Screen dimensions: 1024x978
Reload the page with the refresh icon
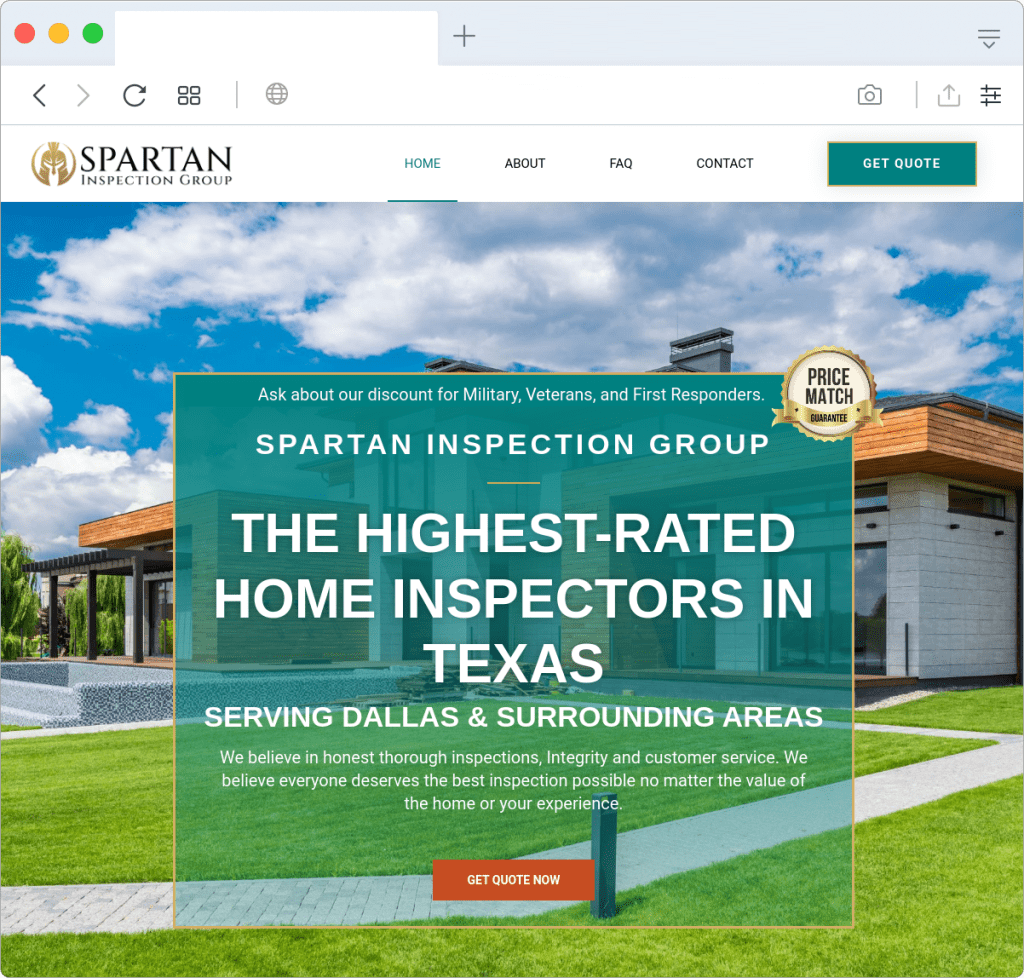pyautogui.click(x=135, y=95)
